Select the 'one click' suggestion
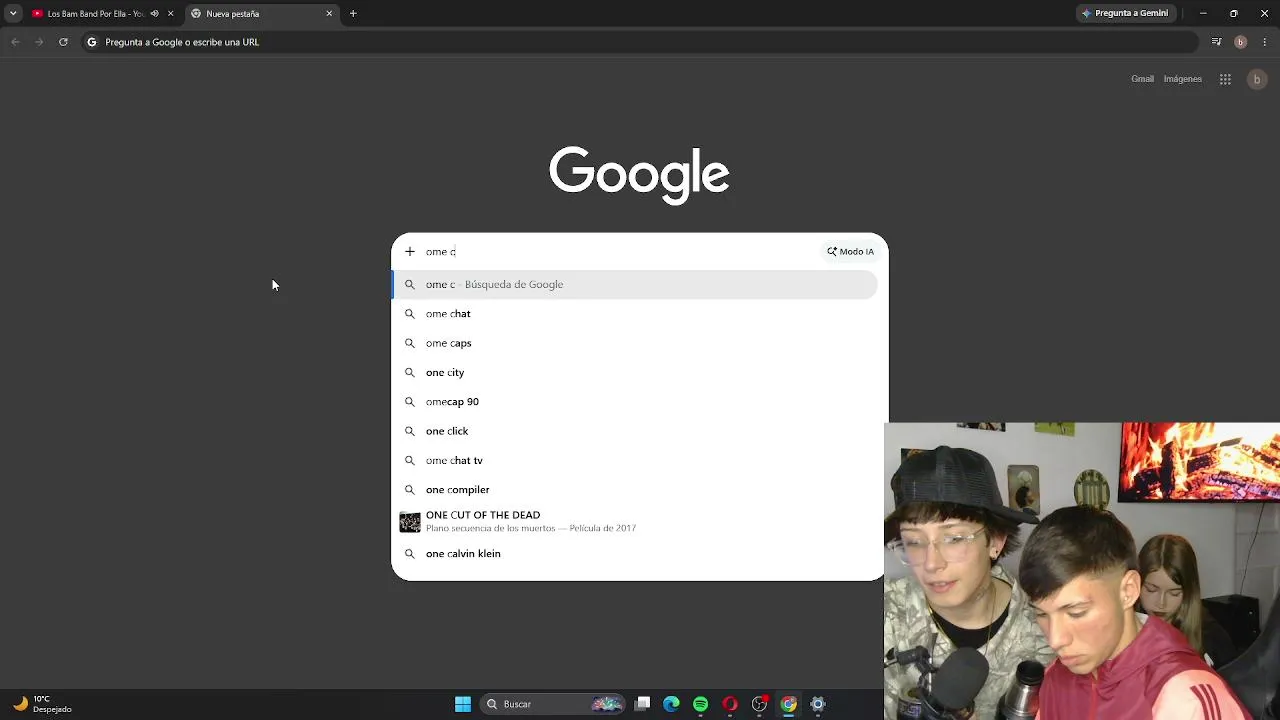This screenshot has height=720, width=1280. pyautogui.click(x=634, y=431)
